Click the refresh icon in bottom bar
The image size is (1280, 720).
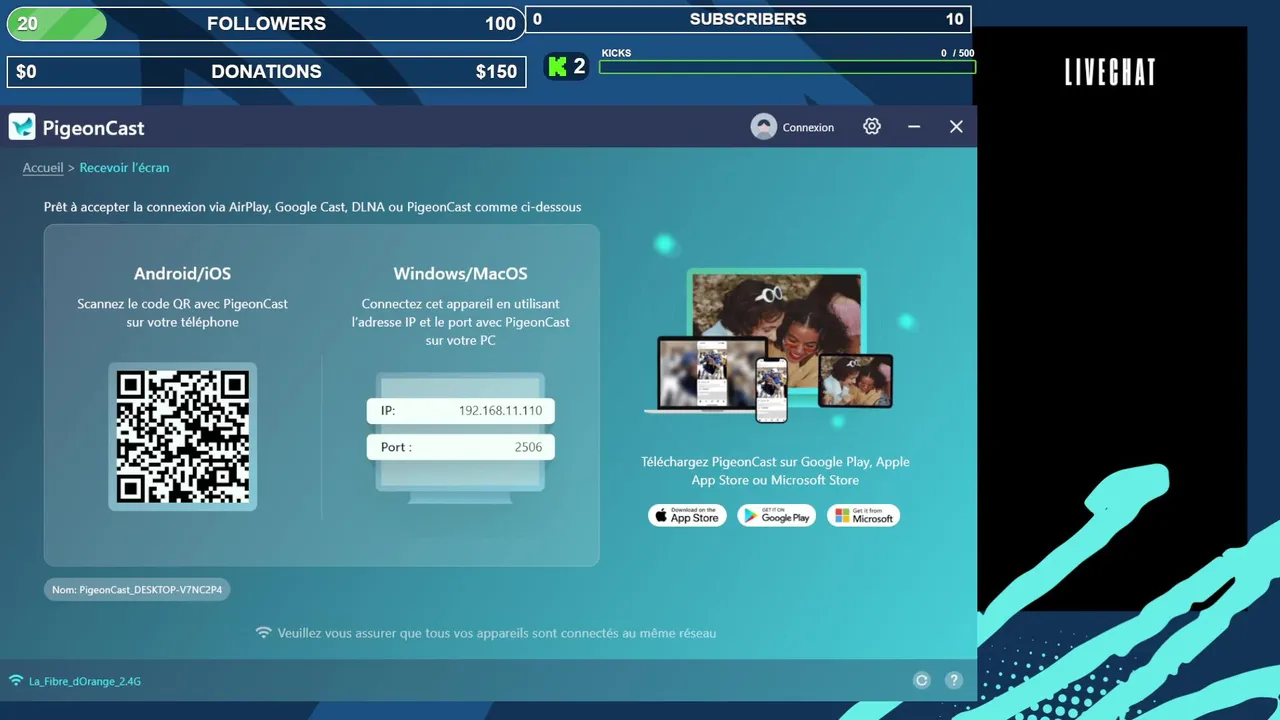922,680
